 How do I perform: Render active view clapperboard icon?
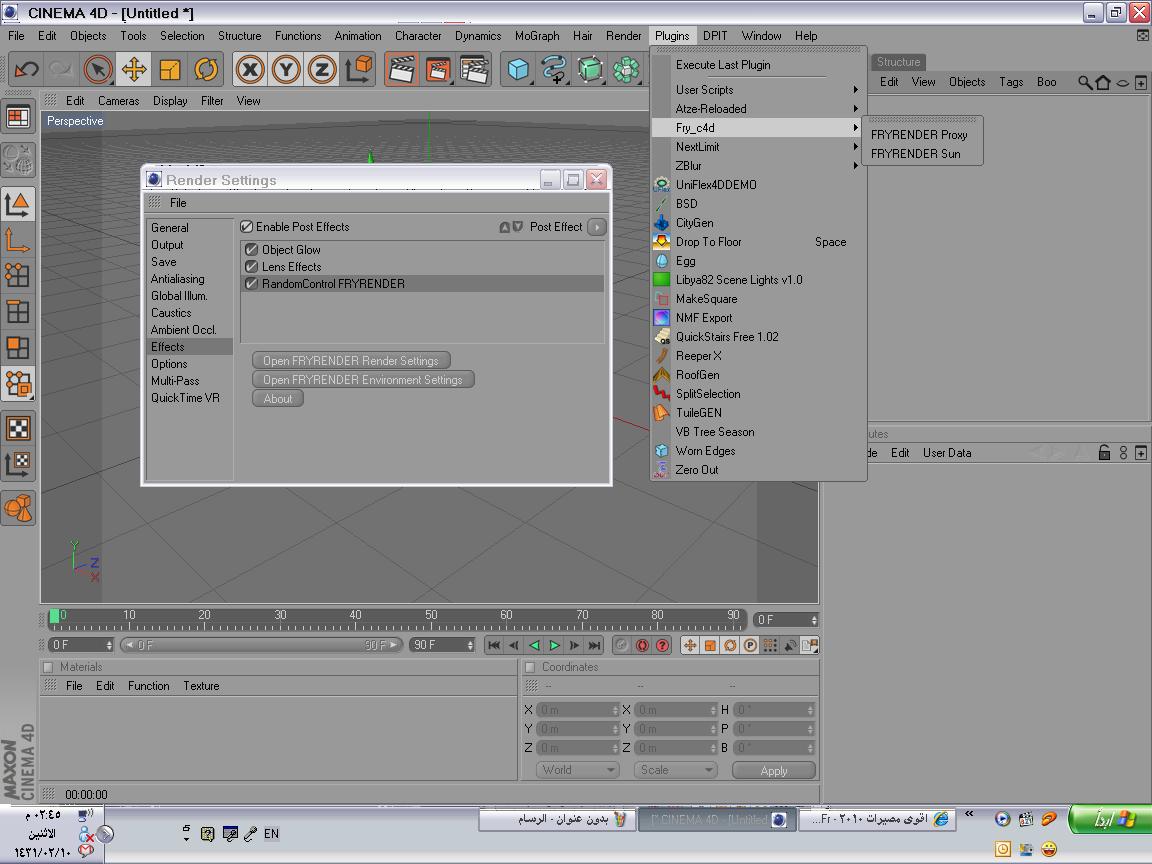tap(401, 70)
